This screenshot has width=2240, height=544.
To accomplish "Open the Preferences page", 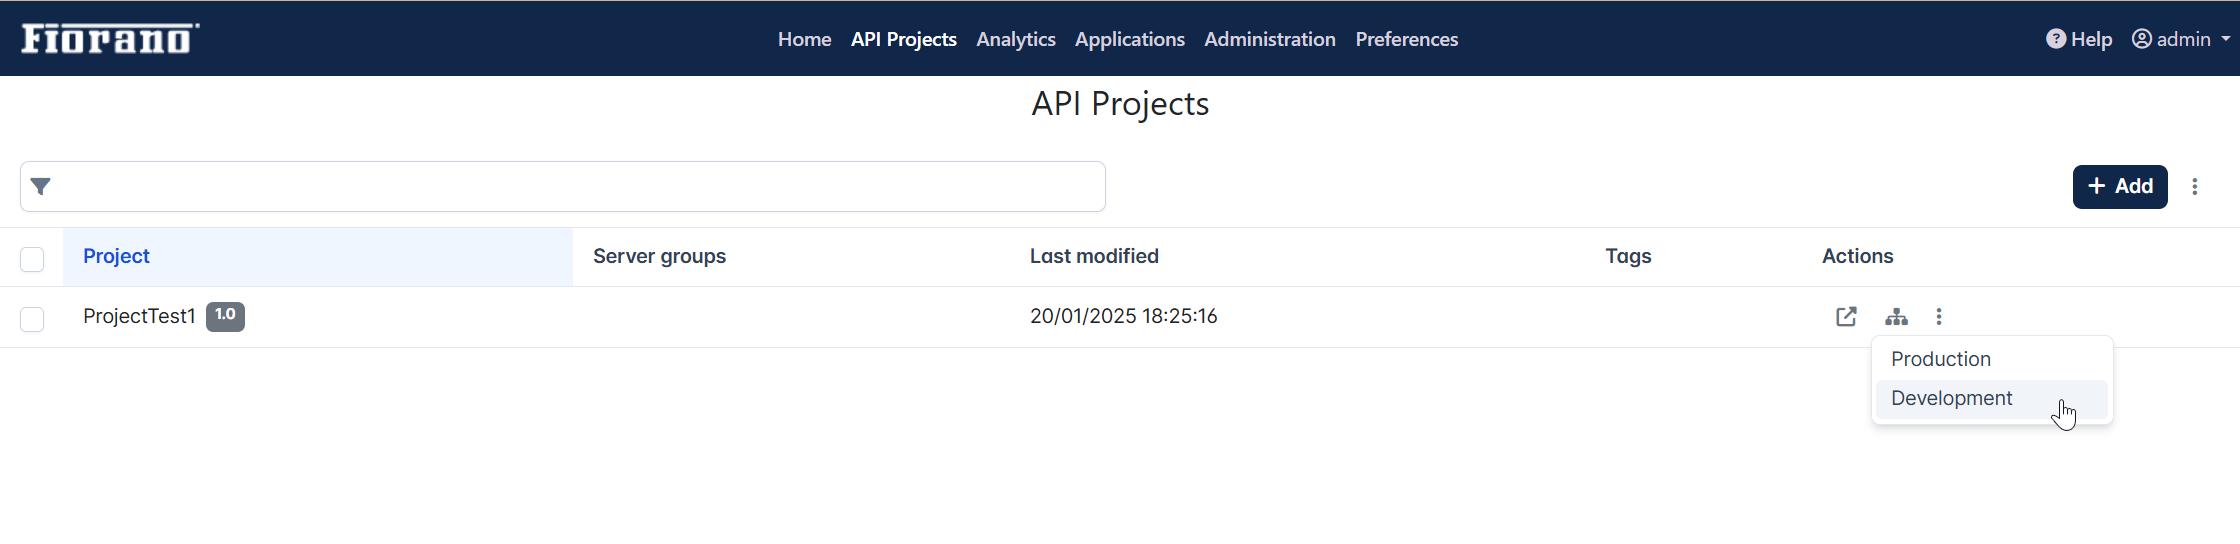I will click(1407, 39).
